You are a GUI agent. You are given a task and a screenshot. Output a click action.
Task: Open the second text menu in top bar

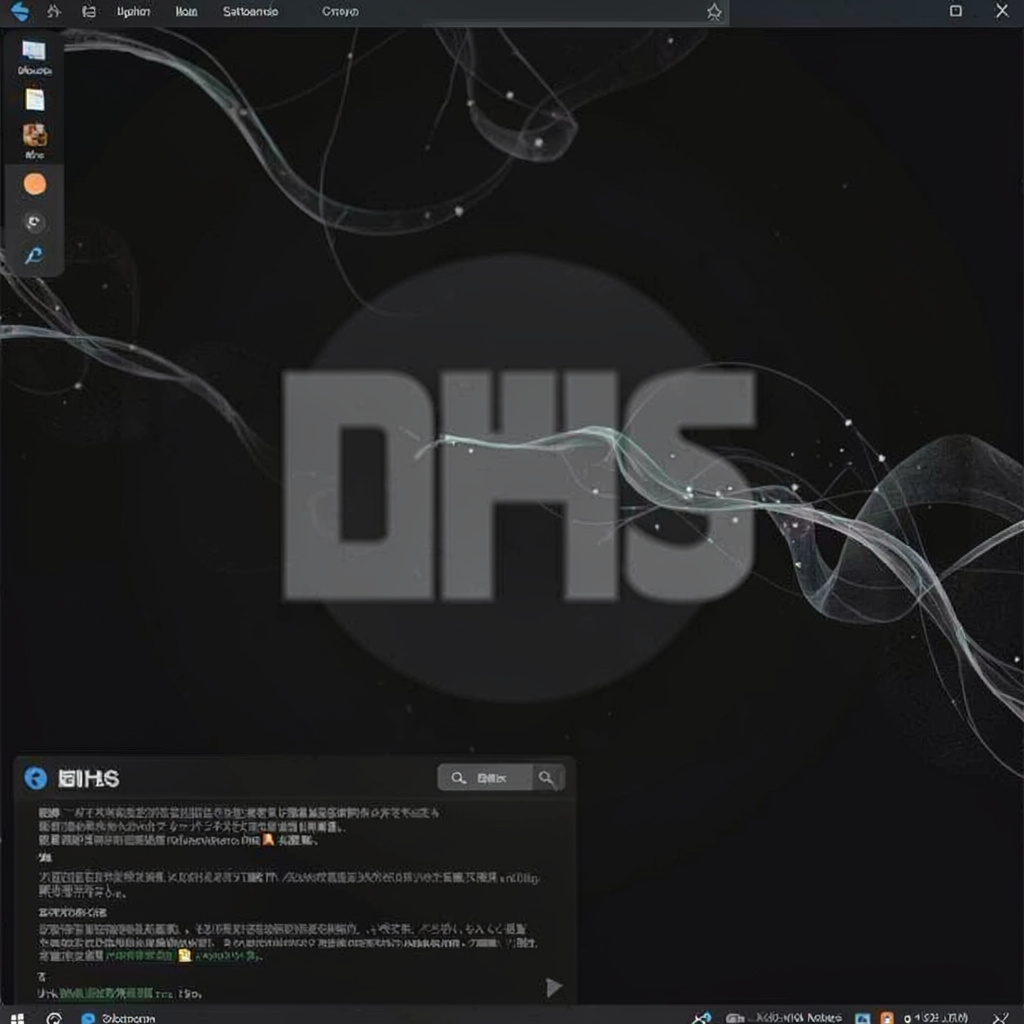(186, 12)
